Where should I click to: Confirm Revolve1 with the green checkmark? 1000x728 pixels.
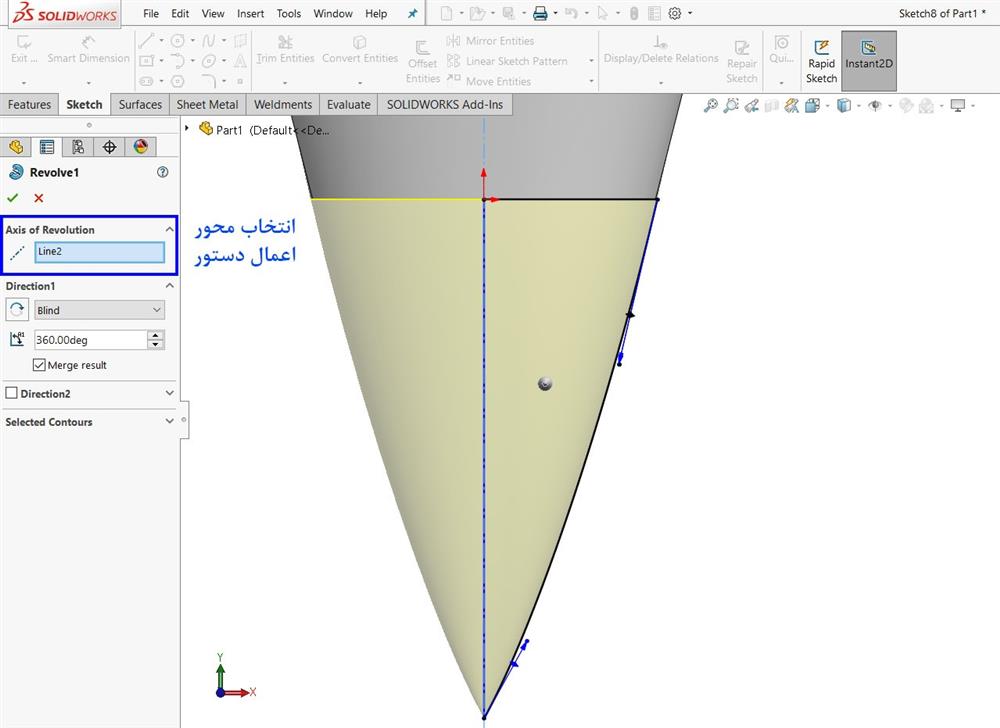tap(13, 198)
